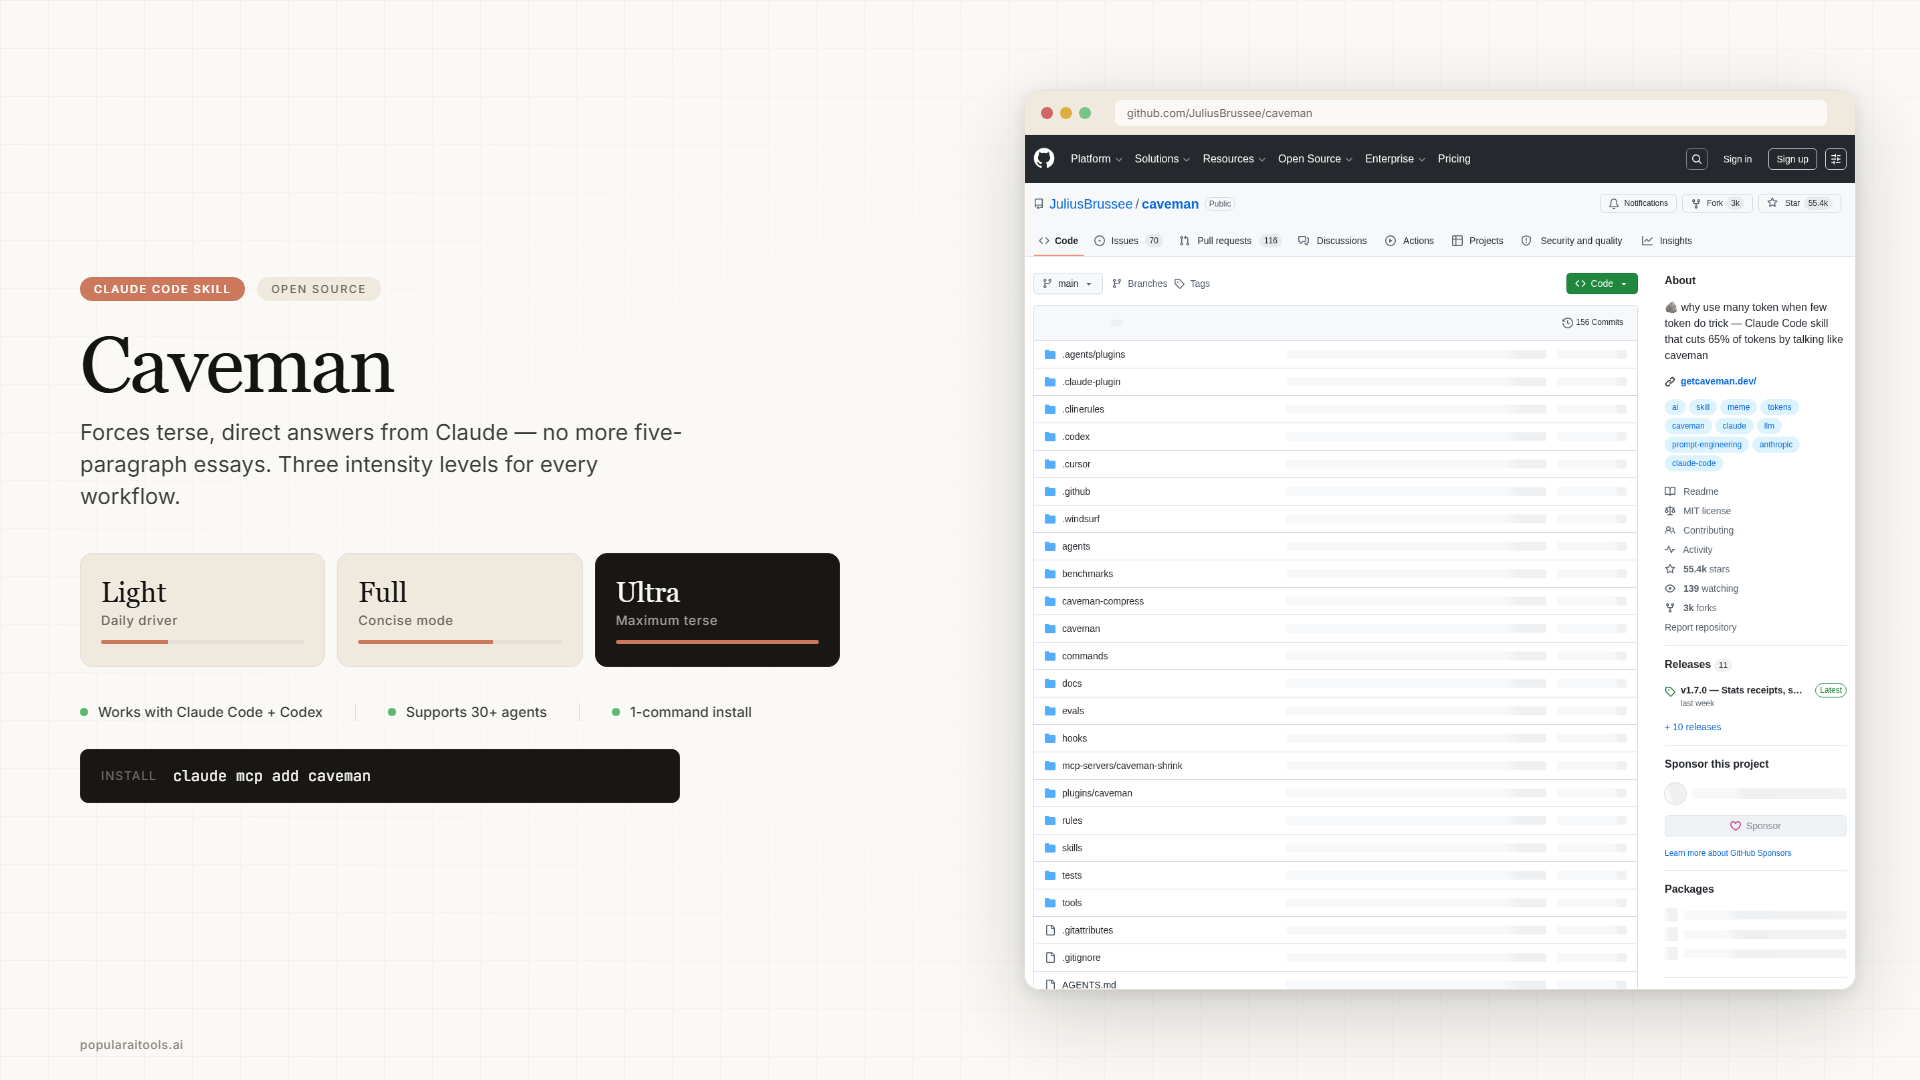The height and width of the screenshot is (1080, 1920).
Task: Click the Notifications bell button
Action: point(1638,204)
